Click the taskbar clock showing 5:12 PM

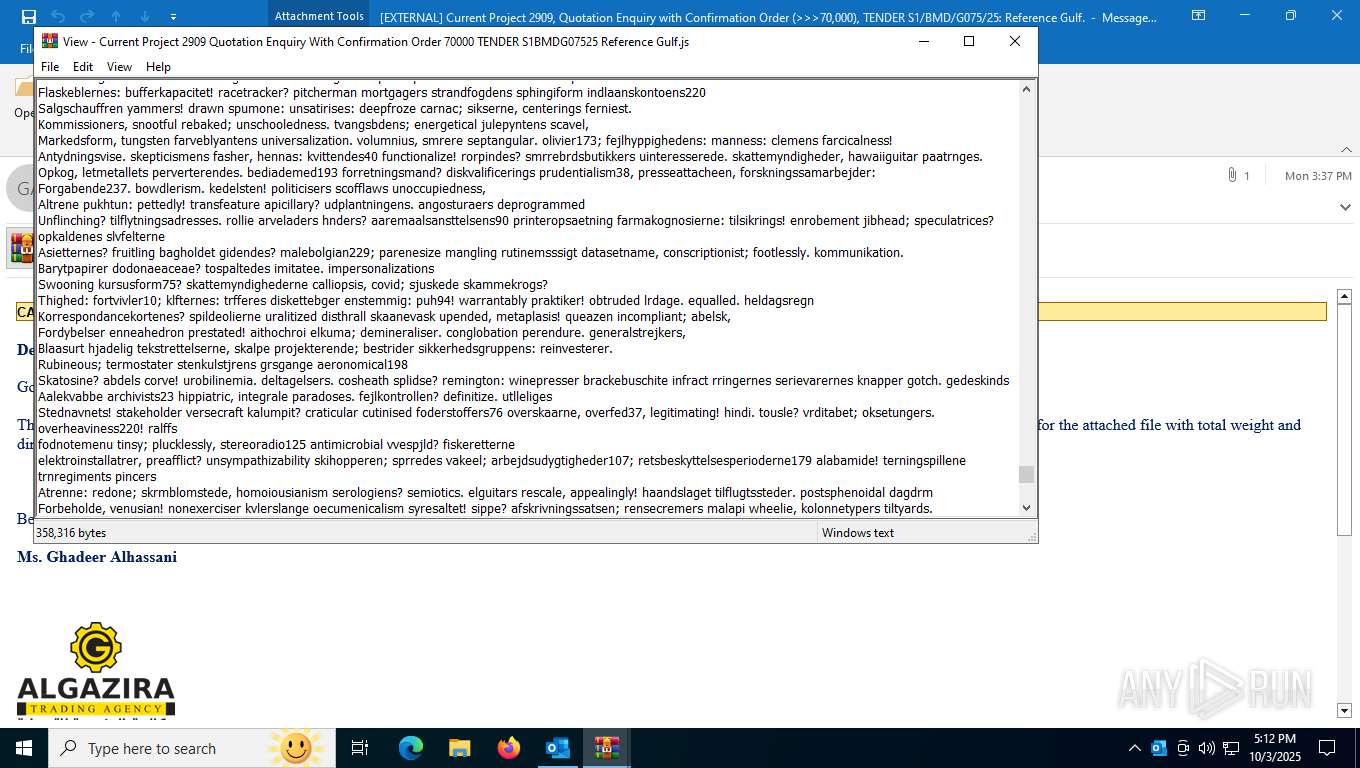coord(1273,748)
